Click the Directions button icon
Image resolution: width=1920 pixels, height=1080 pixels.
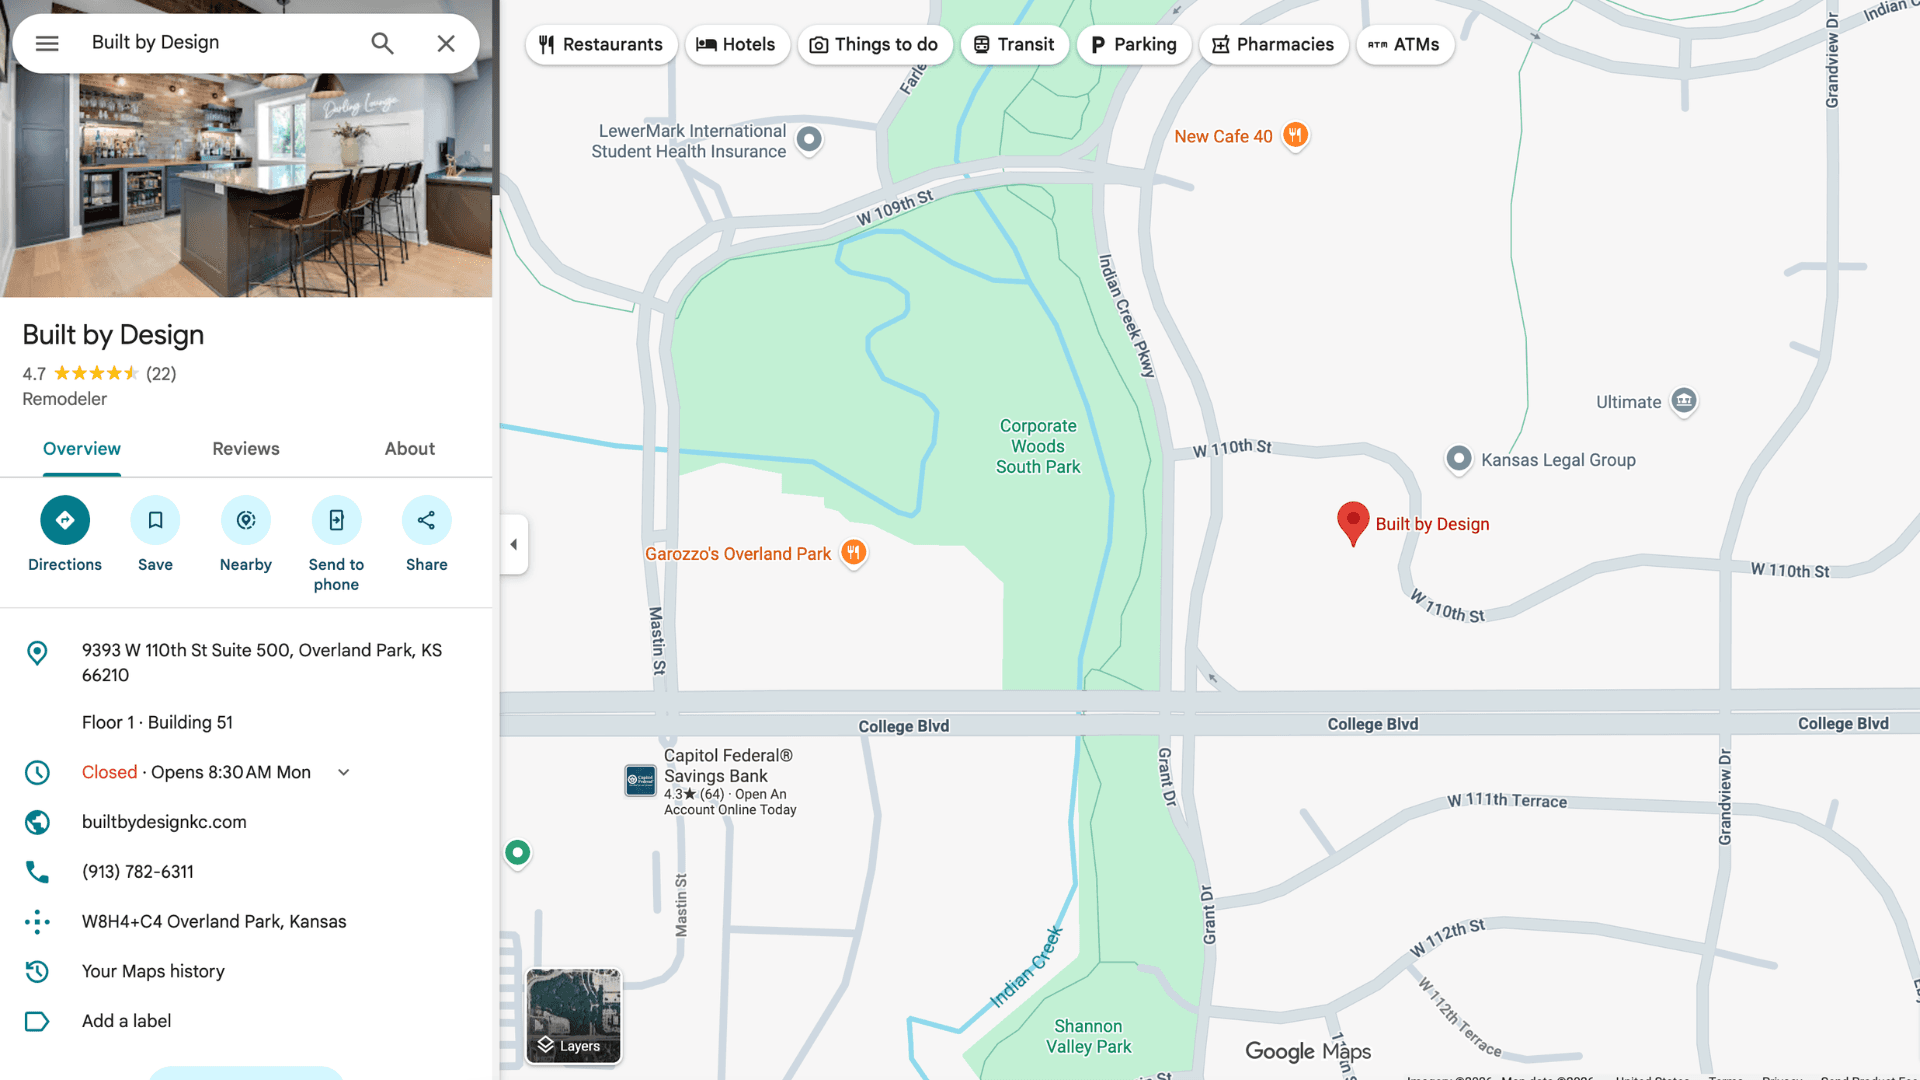[65, 520]
